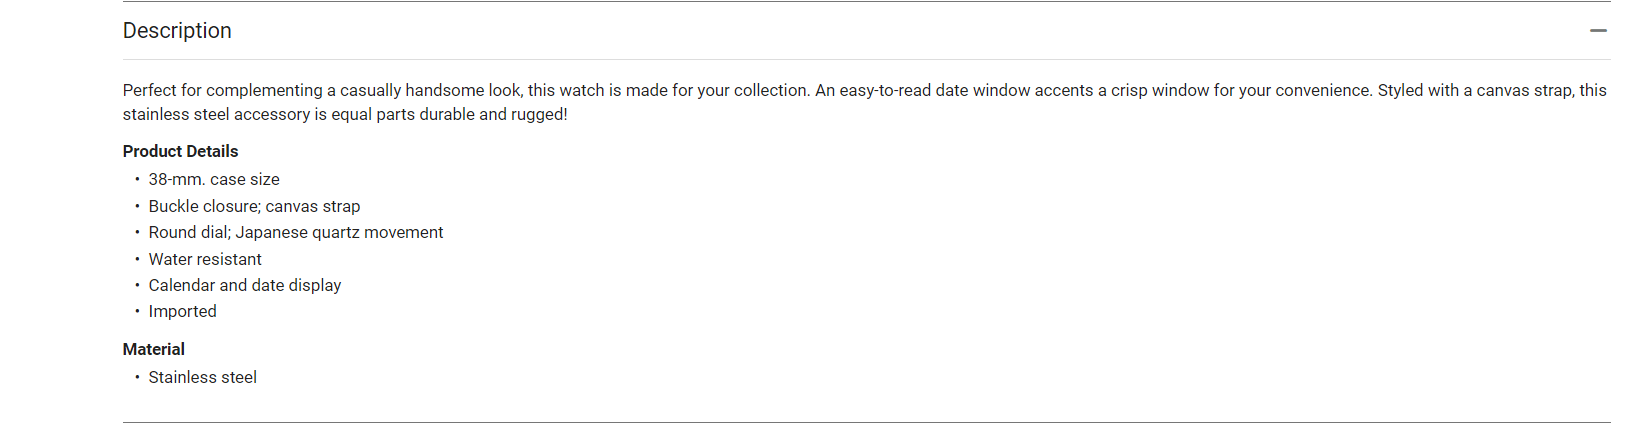This screenshot has width=1644, height=423.
Task: Select the 'Water resistant' bullet item
Action: tap(205, 259)
